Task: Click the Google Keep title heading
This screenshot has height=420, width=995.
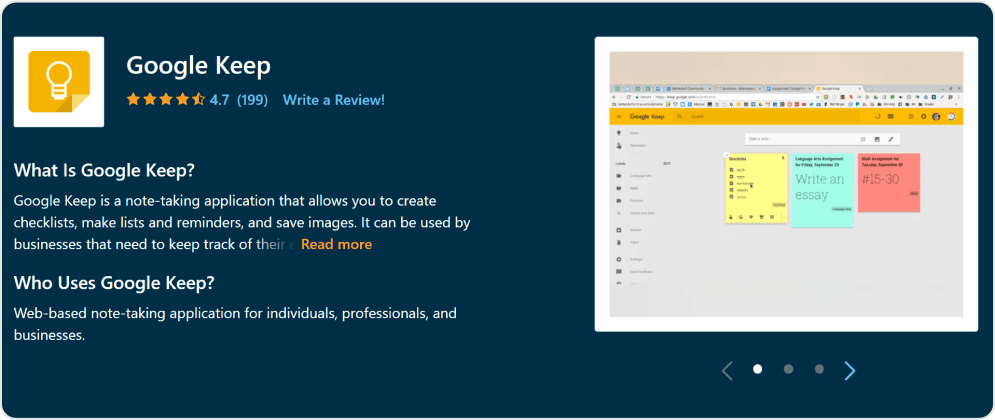Action: click(199, 65)
